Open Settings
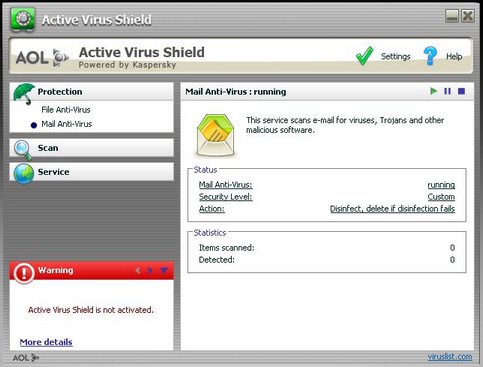This screenshot has width=483, height=367. point(395,56)
